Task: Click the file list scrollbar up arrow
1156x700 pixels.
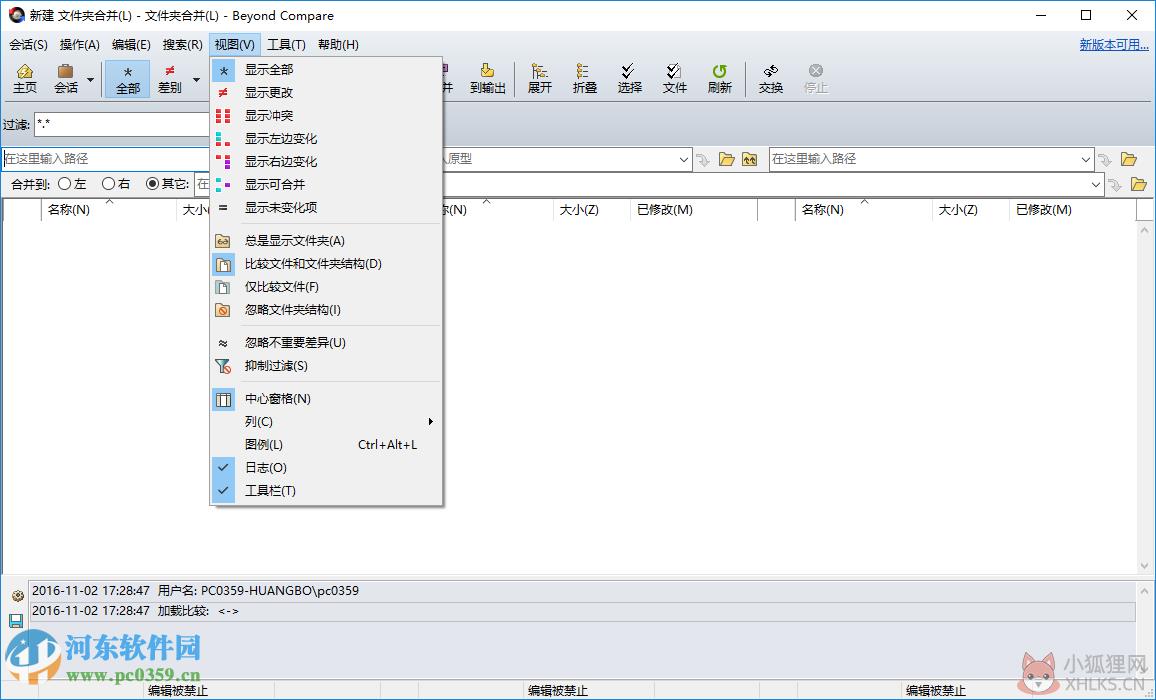Action: click(x=1144, y=230)
